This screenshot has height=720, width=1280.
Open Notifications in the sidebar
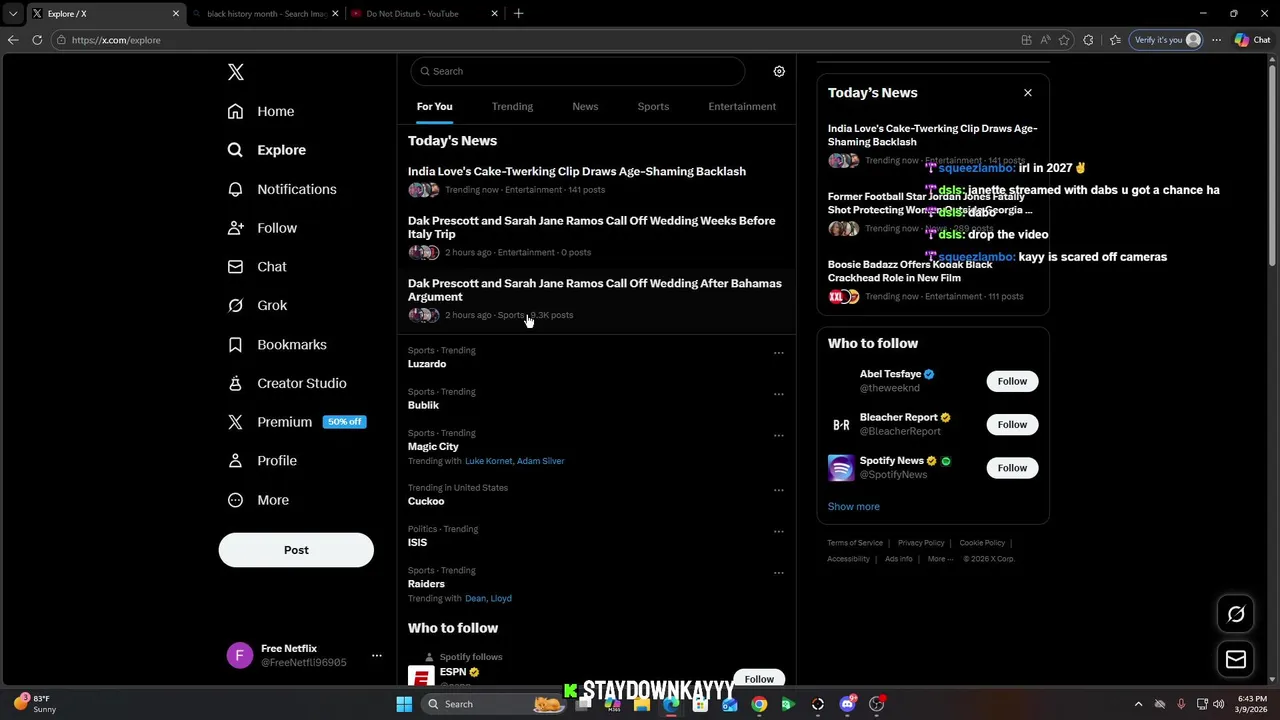coord(282,189)
